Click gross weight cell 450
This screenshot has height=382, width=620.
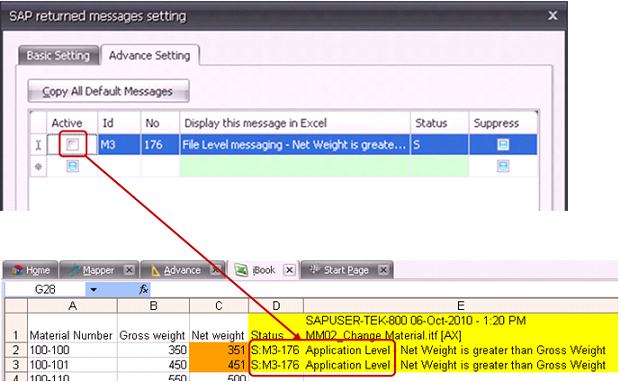point(153,365)
